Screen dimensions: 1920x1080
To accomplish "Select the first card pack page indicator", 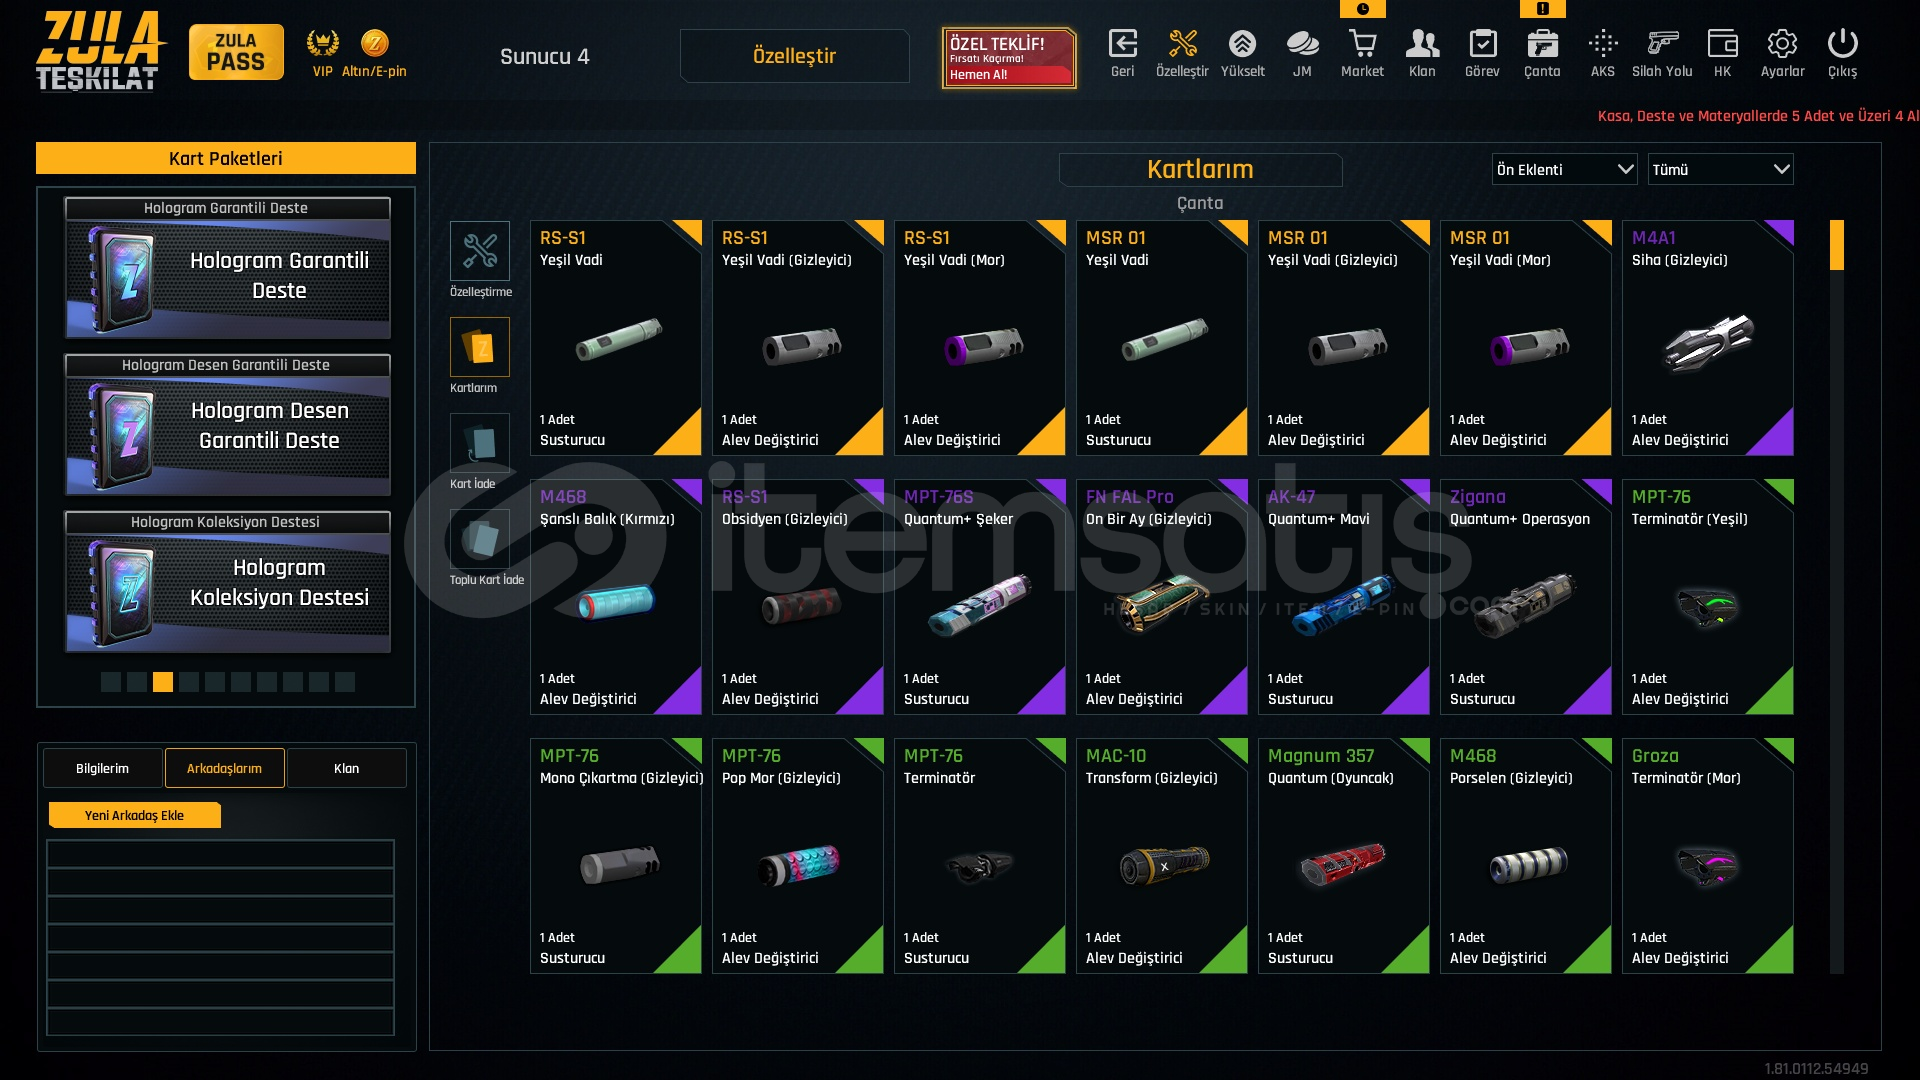I will 111,682.
